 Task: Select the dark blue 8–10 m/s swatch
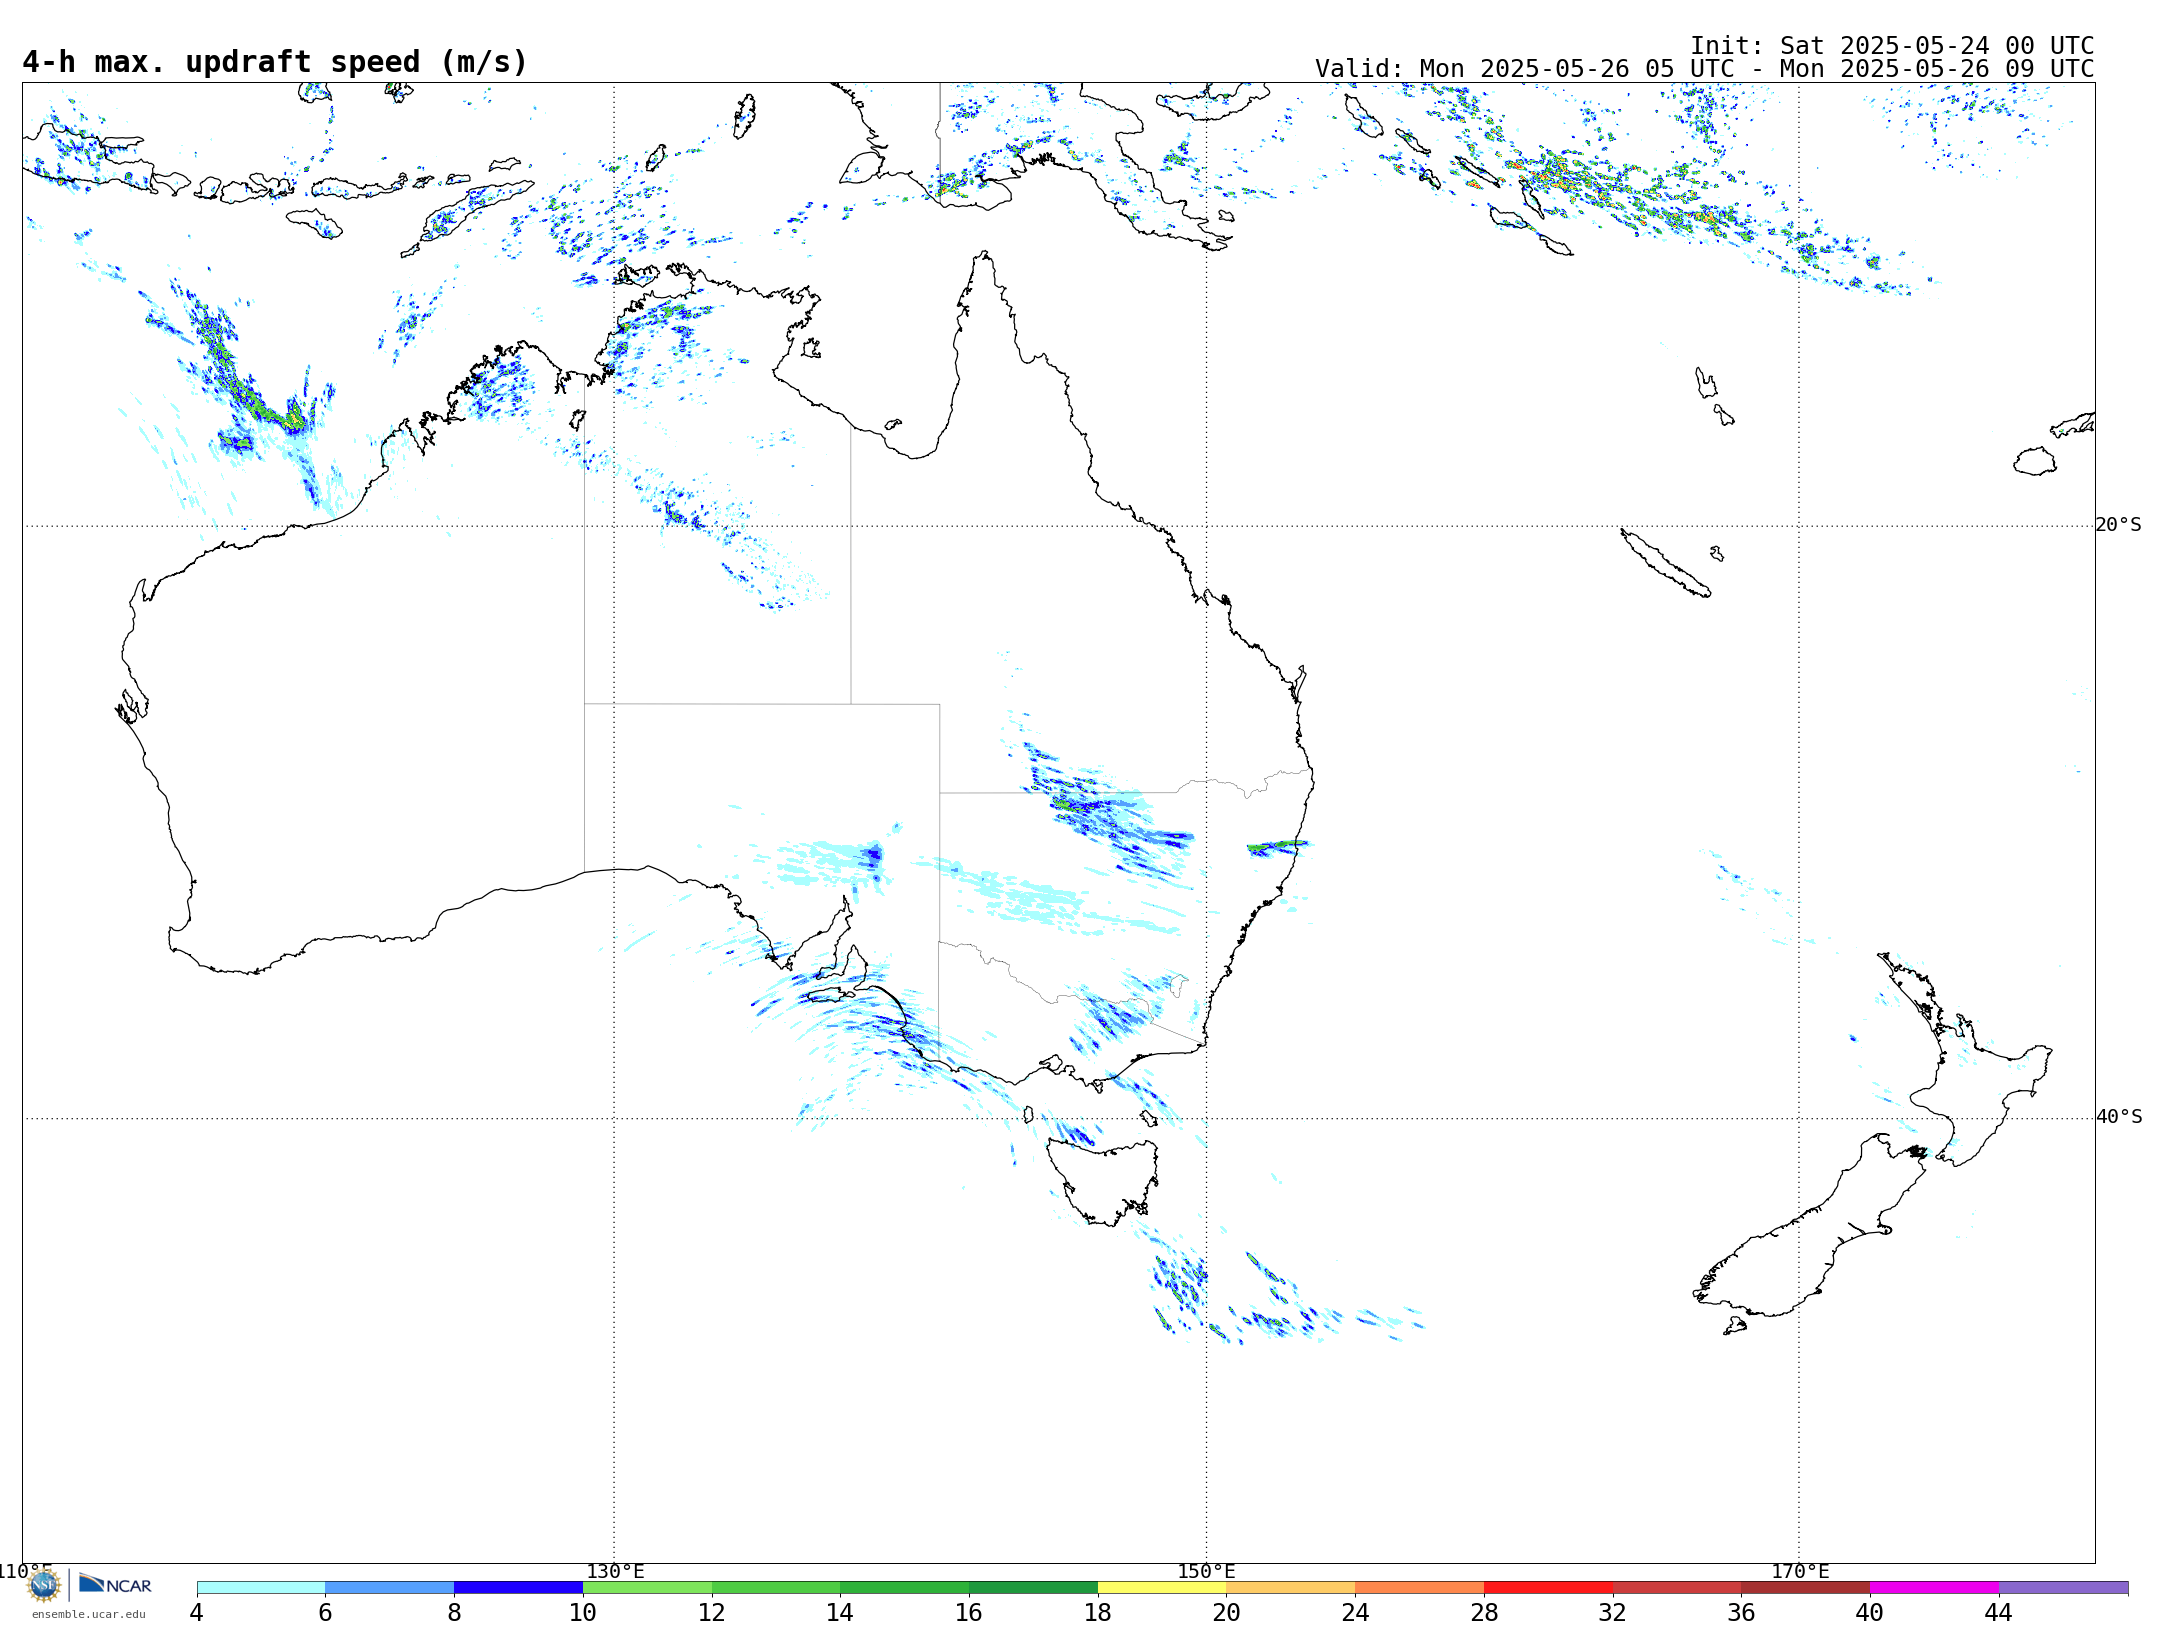point(519,1588)
